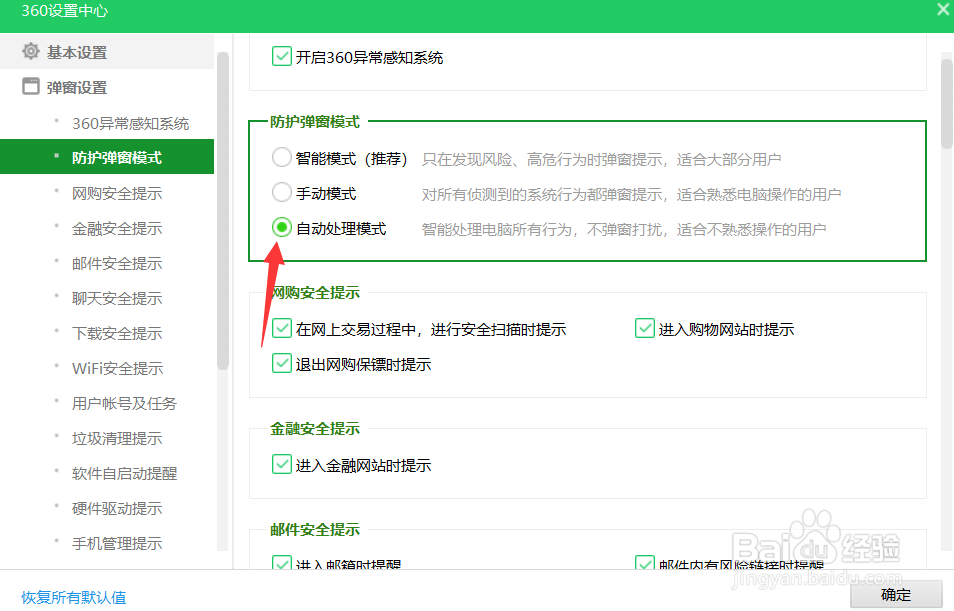The width and height of the screenshot is (954, 611).
Task: Click the 金融安全提示 section heading
Action: [x=315, y=429]
